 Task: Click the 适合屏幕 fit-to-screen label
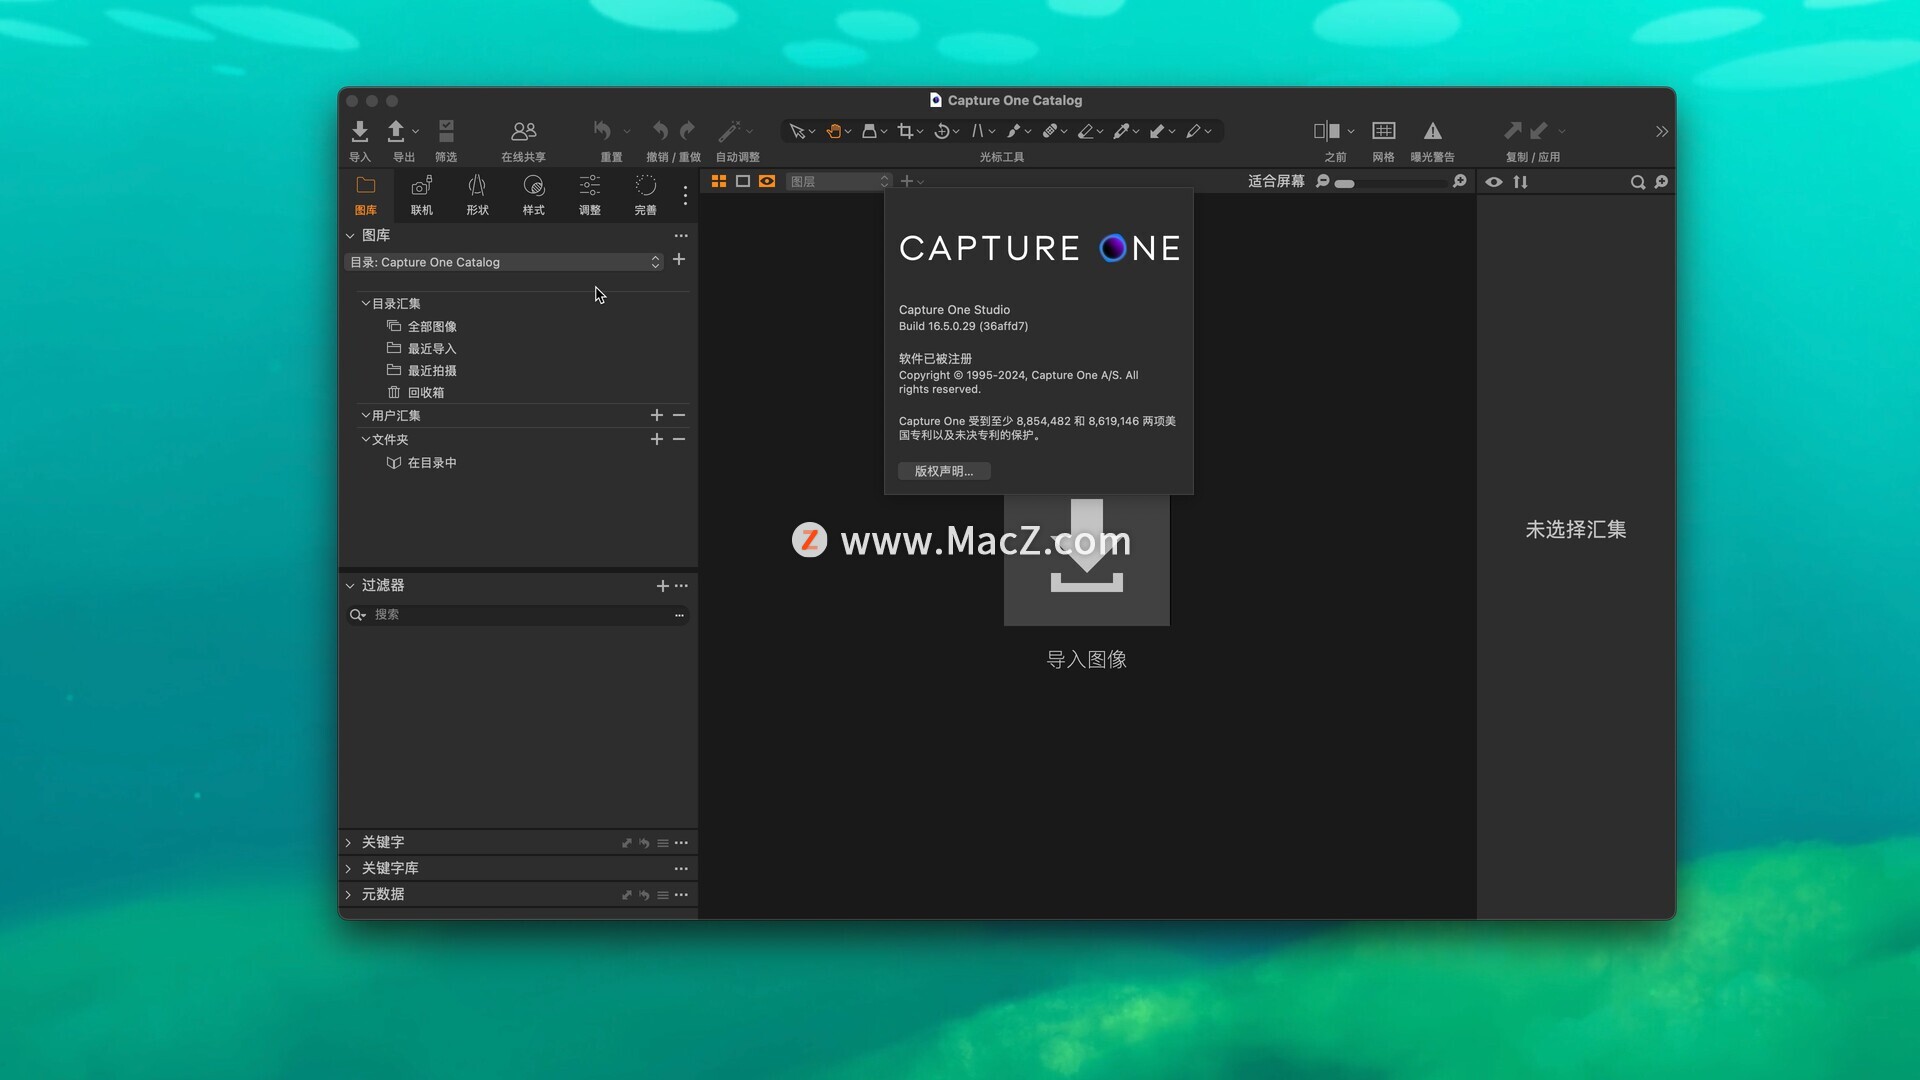1276,181
